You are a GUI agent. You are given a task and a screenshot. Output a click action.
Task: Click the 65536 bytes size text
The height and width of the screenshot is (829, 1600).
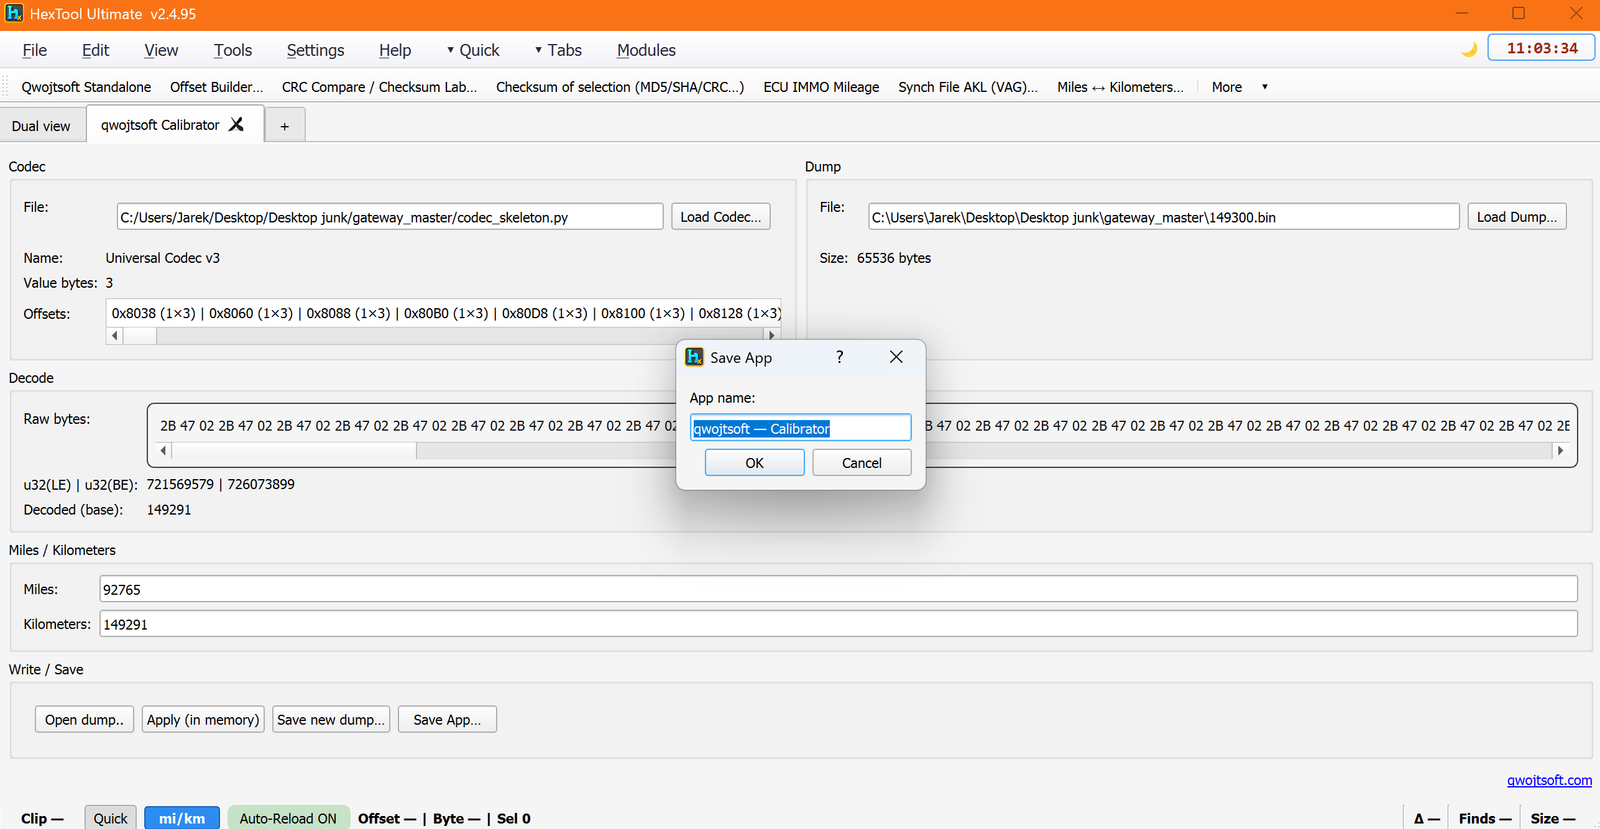(894, 258)
